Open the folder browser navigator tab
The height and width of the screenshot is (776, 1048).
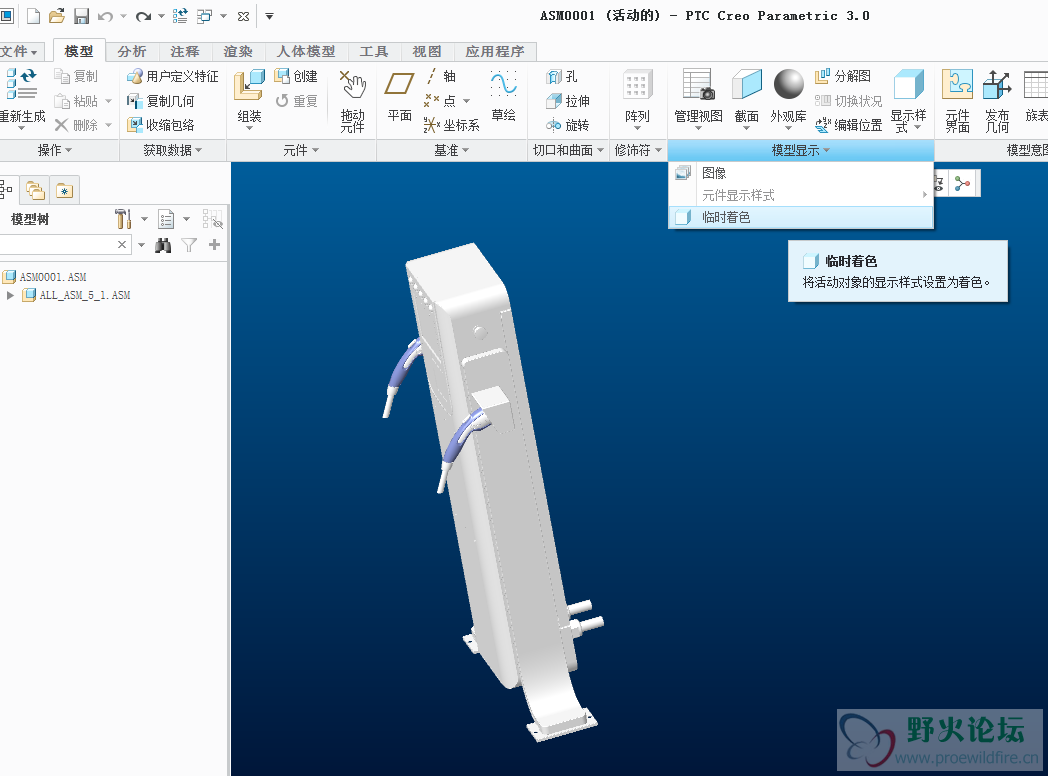tap(35, 191)
